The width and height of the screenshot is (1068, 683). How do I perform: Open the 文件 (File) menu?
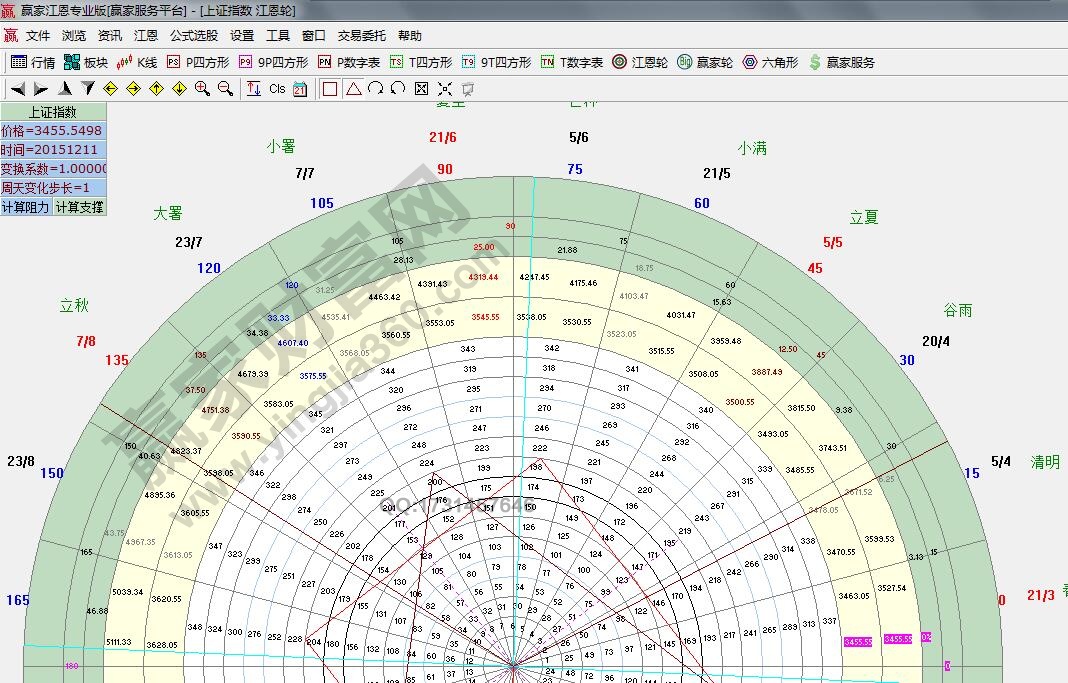coord(38,35)
